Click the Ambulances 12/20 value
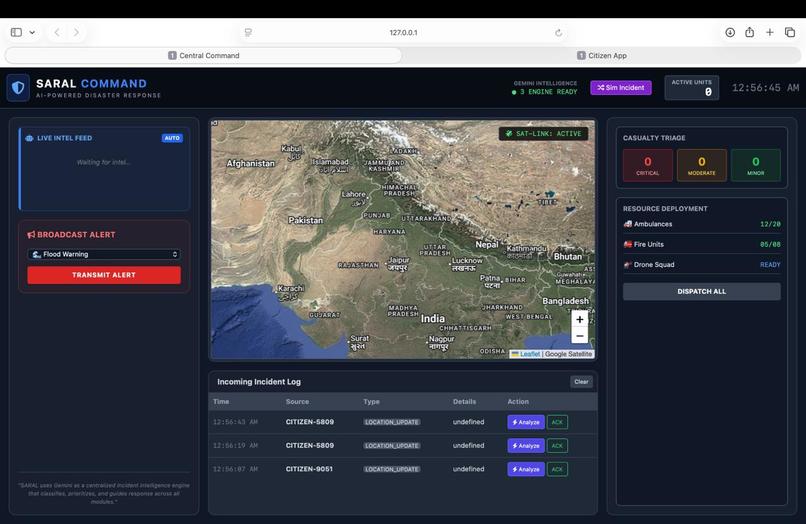This screenshot has width=806, height=524. [x=770, y=224]
